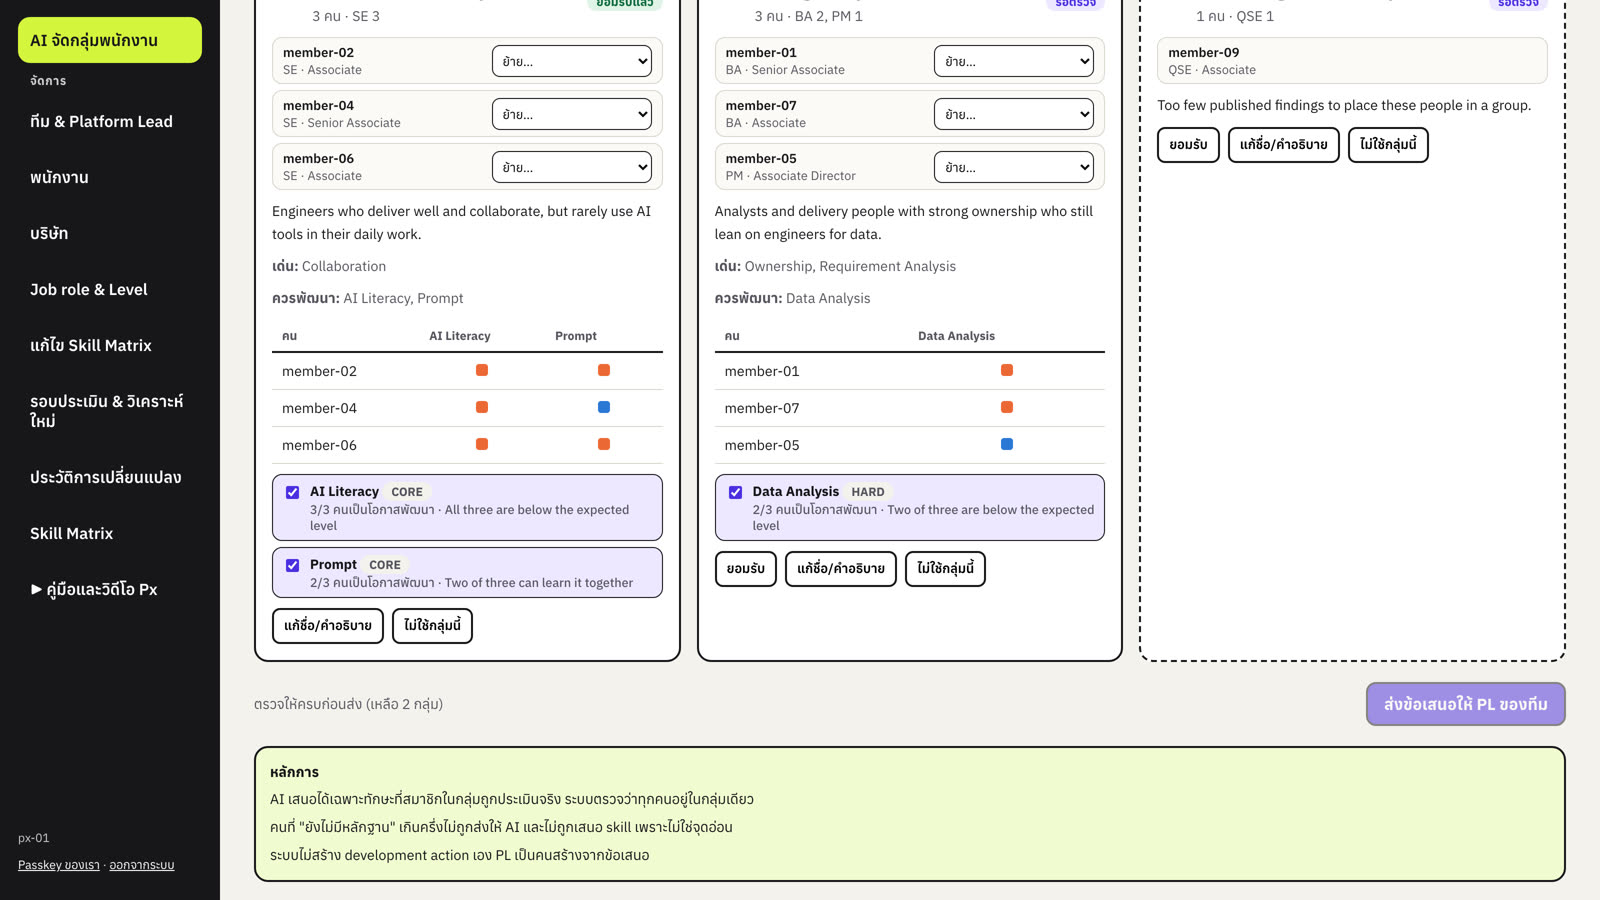Open the move dropdown for member-02

tap(572, 61)
